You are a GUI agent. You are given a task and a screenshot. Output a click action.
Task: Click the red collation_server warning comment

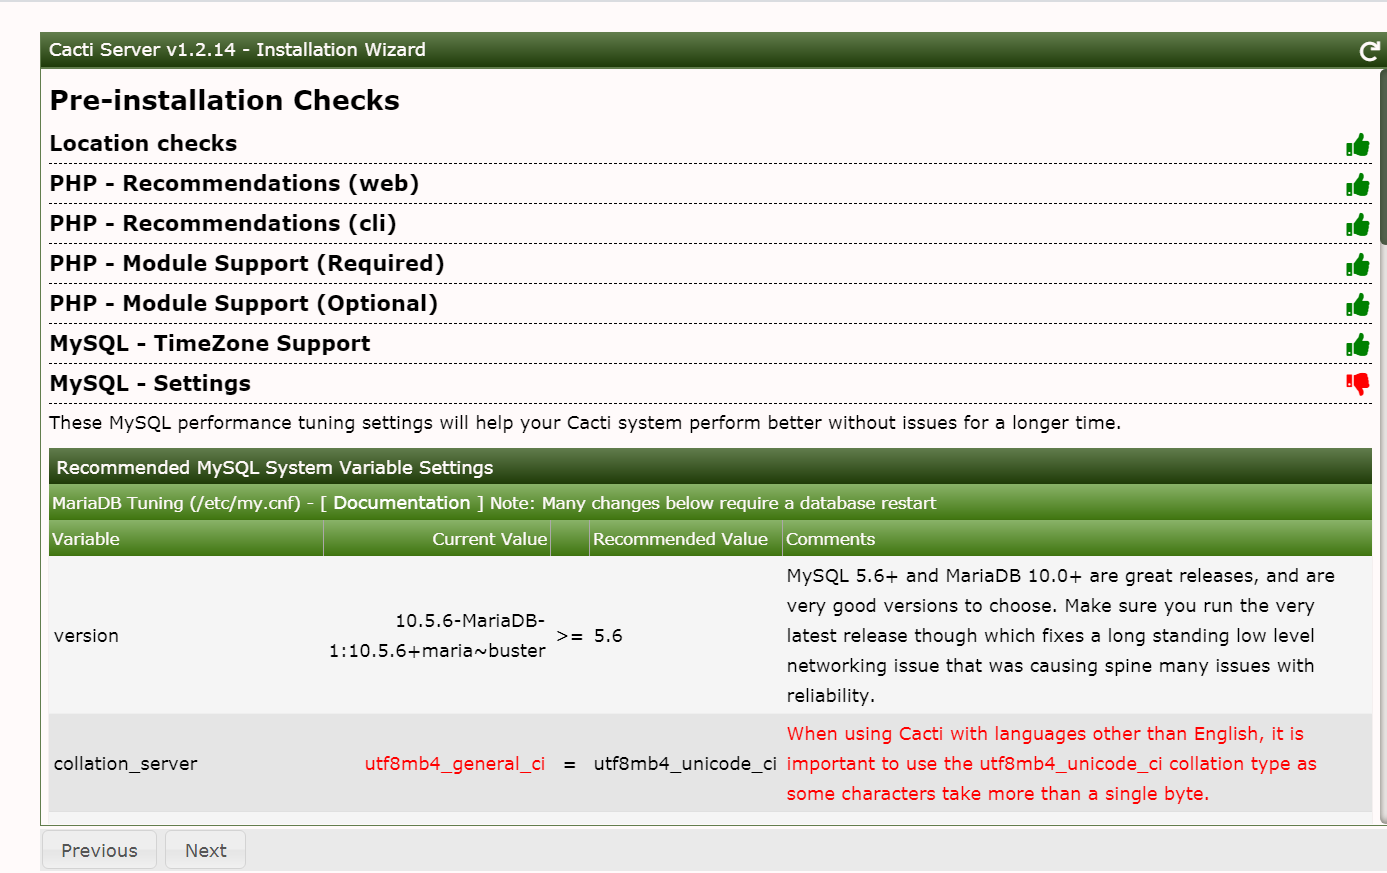click(x=1051, y=764)
